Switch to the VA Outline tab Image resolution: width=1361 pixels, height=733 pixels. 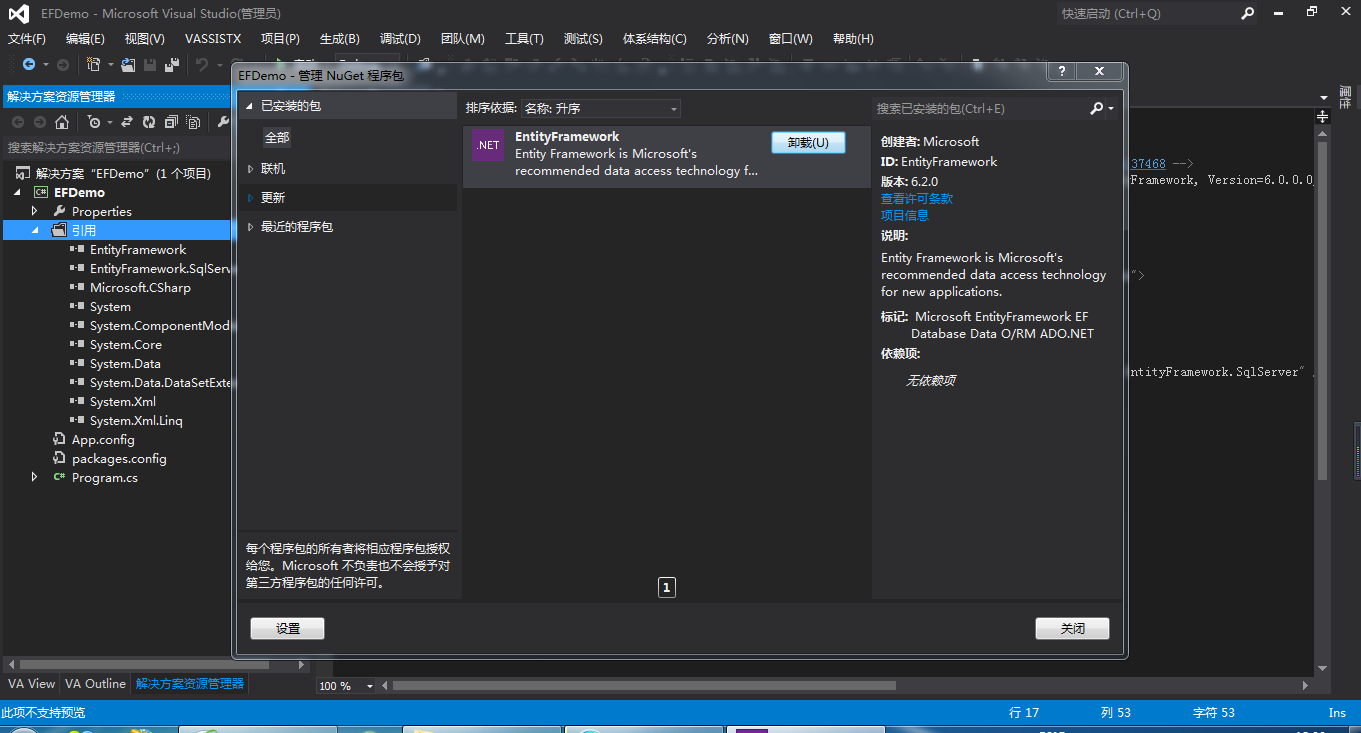(96, 684)
